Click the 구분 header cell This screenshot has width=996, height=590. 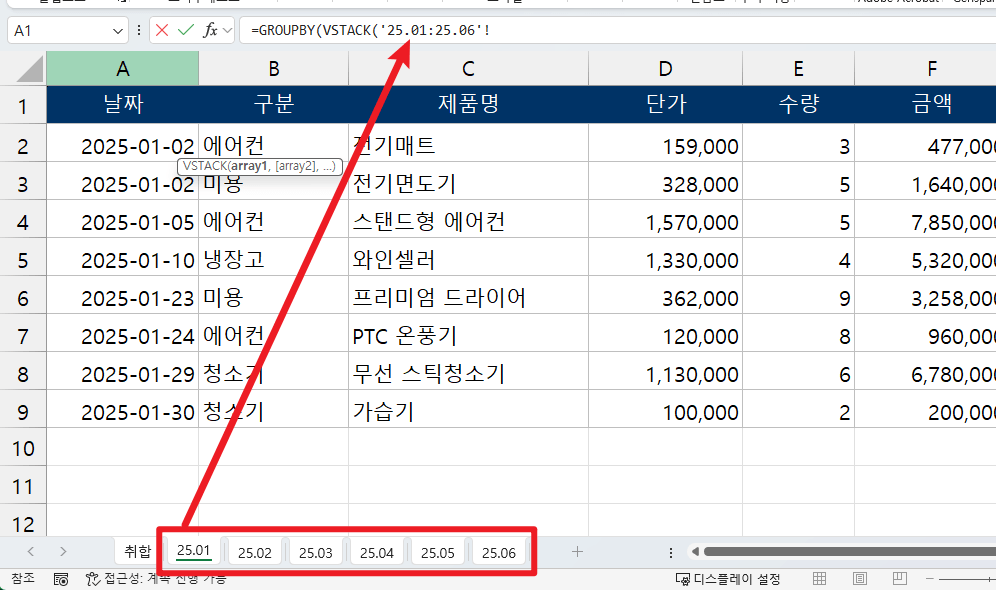274,104
